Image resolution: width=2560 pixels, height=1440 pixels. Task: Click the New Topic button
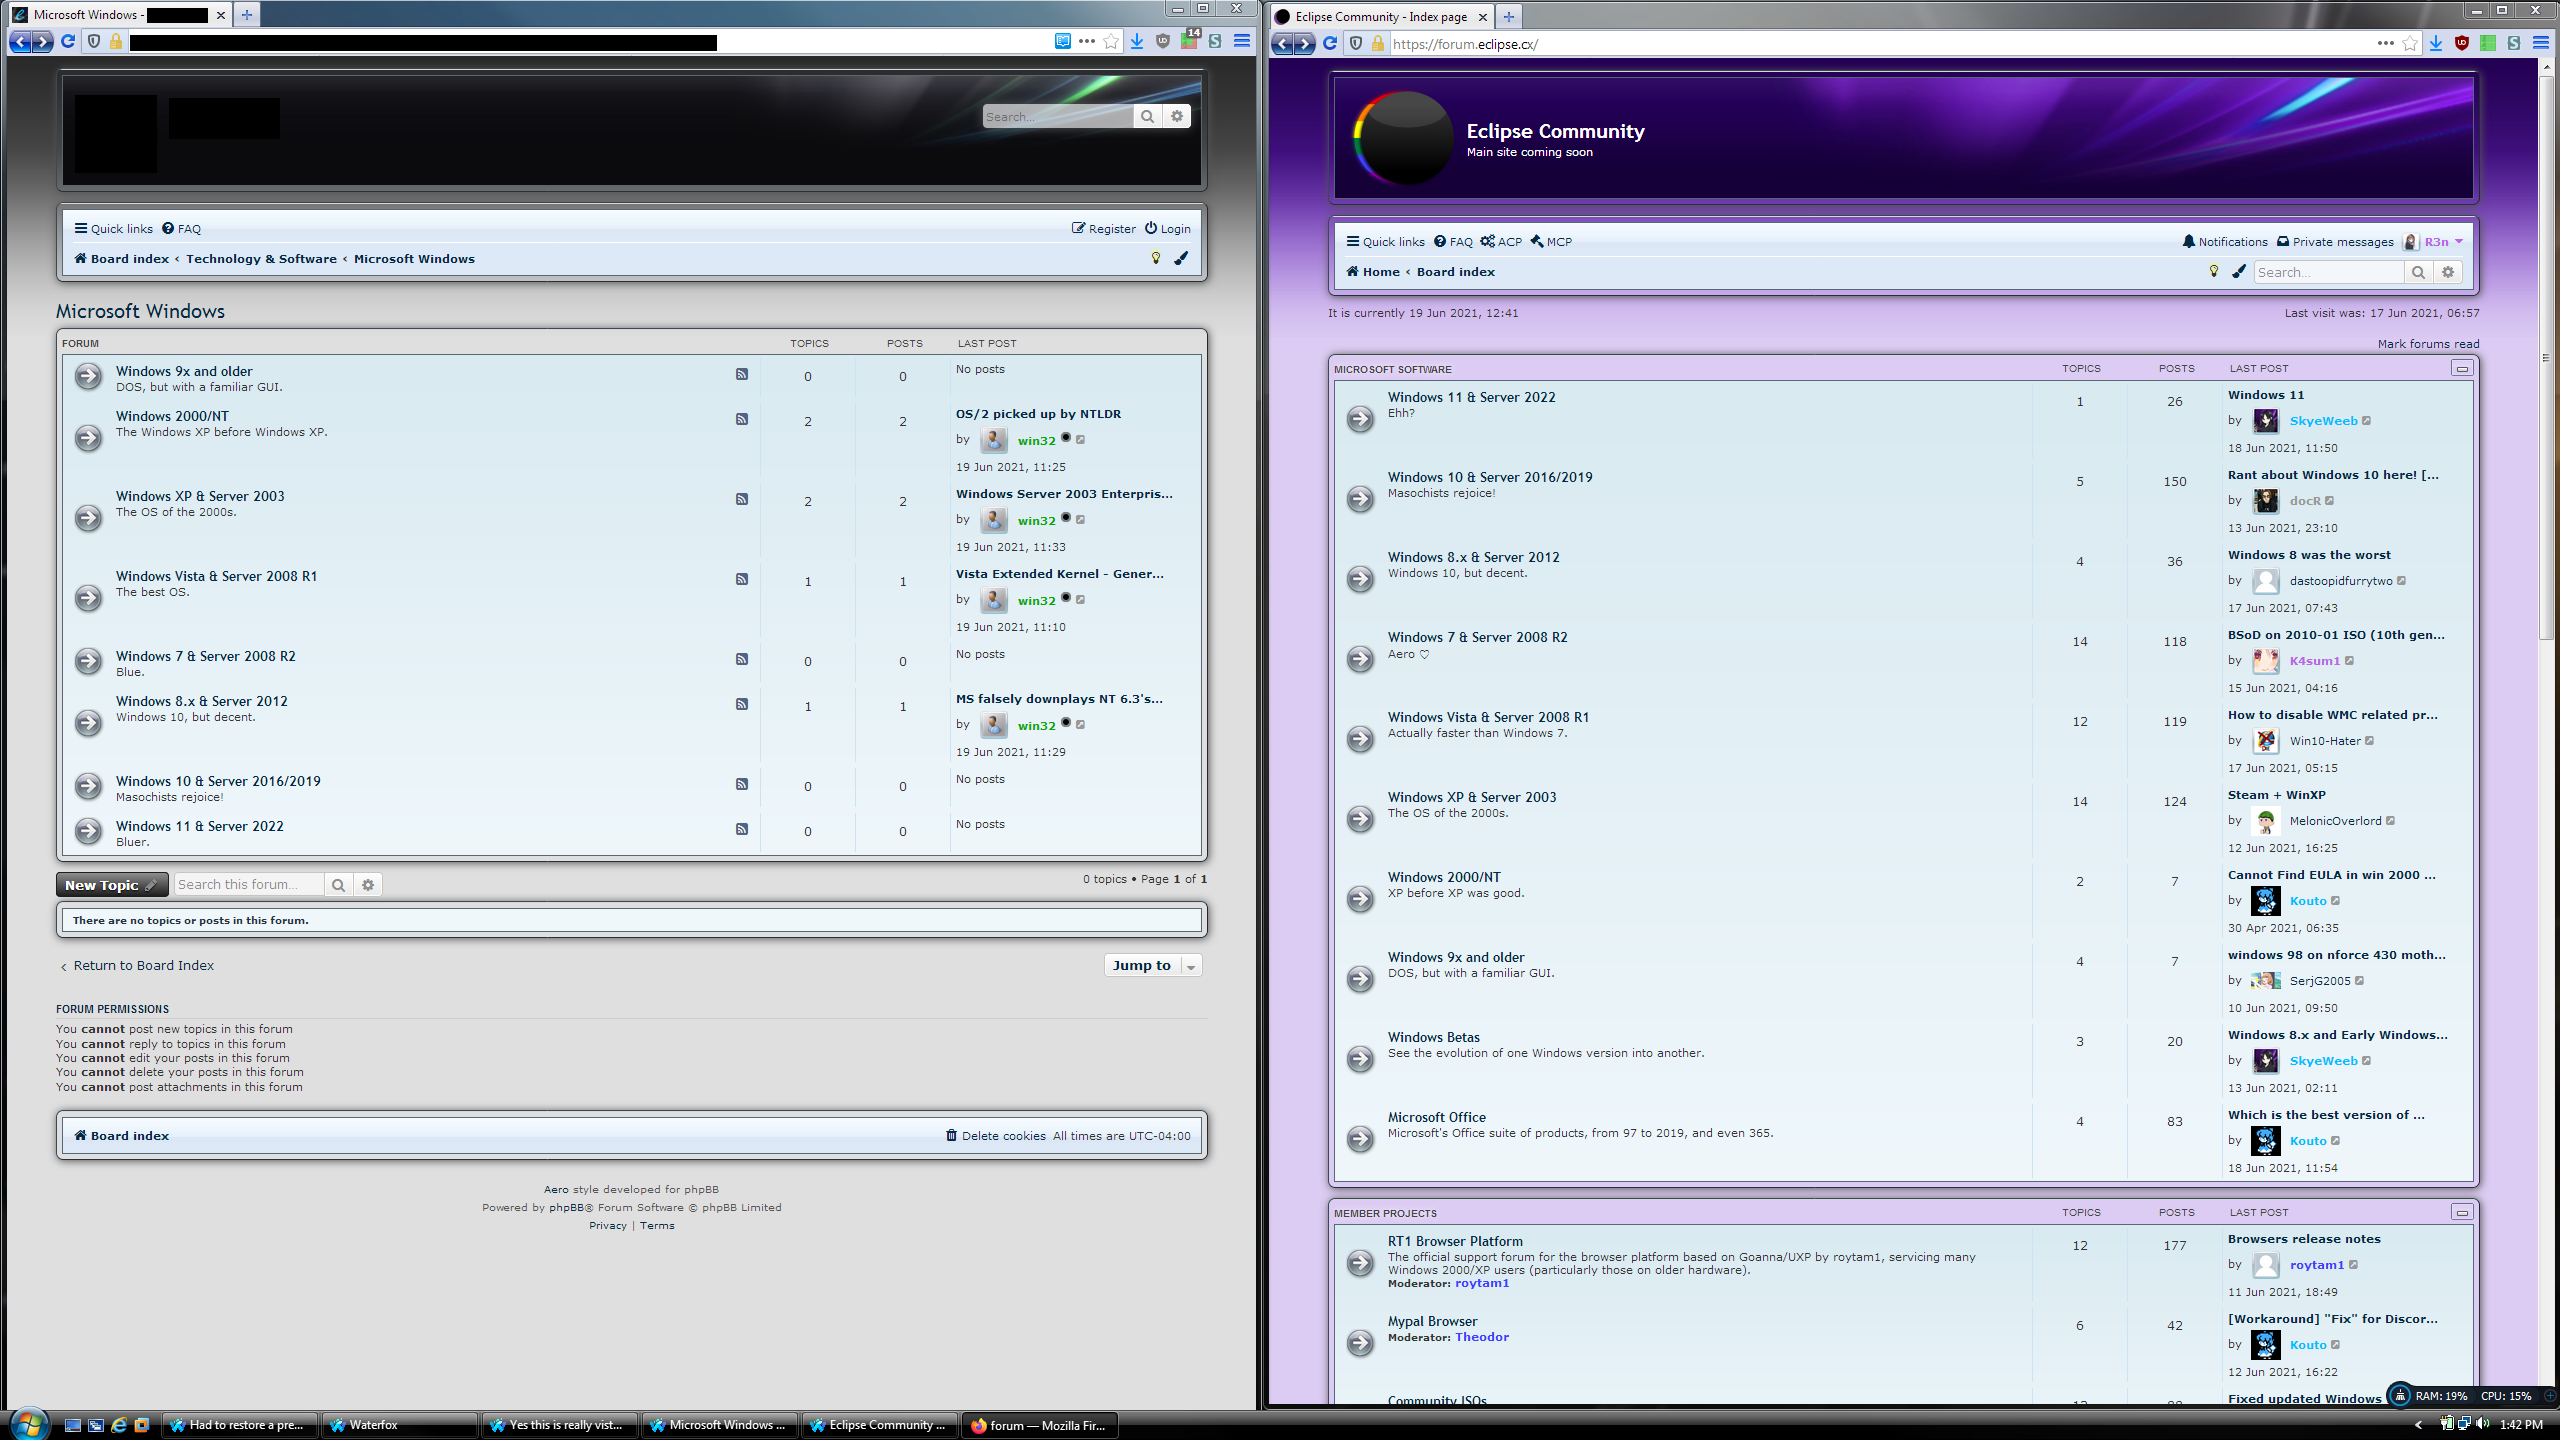(111, 885)
